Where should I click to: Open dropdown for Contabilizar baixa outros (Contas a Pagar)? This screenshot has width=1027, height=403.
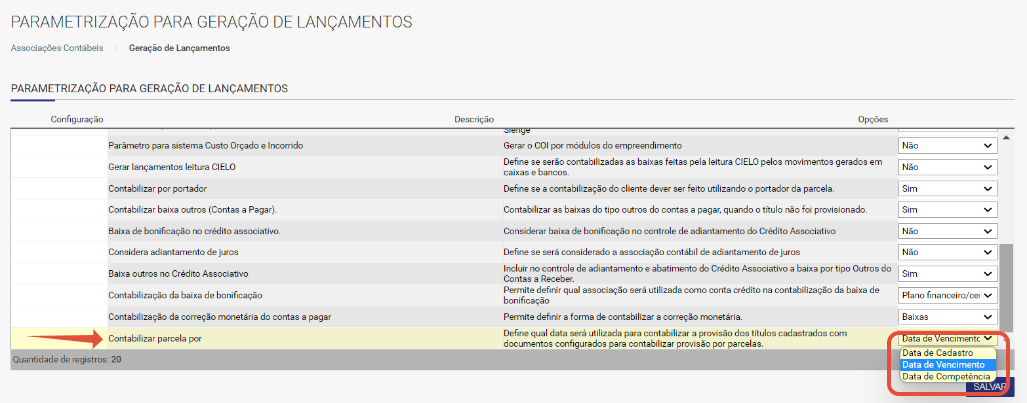tap(947, 210)
